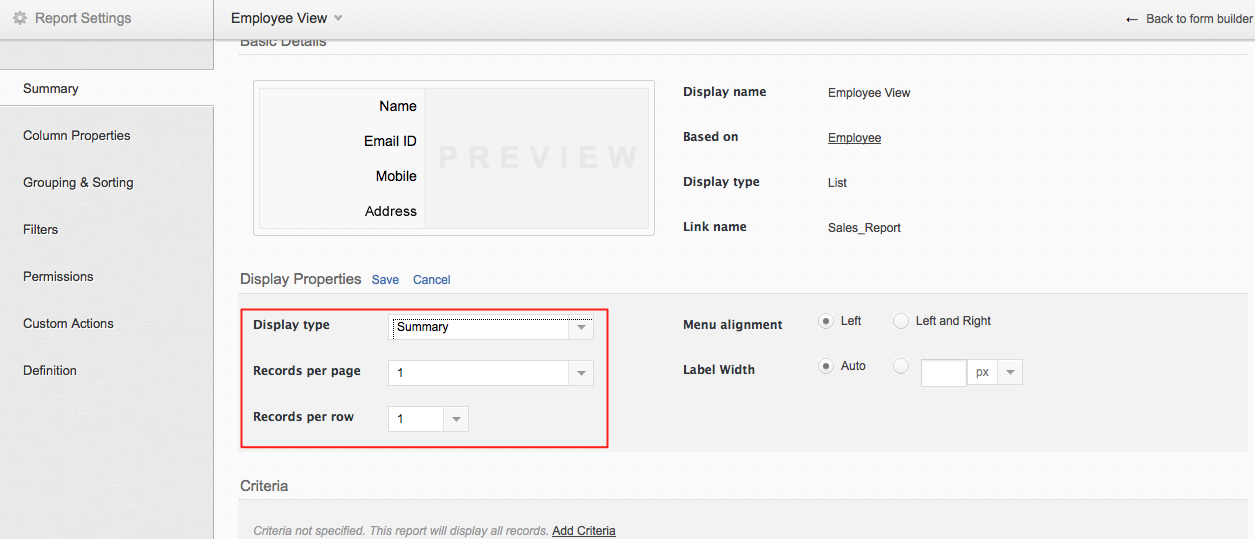Viewport: 1255px width, 539px height.
Task: Expand the px unit dropdown
Action: [1010, 373]
